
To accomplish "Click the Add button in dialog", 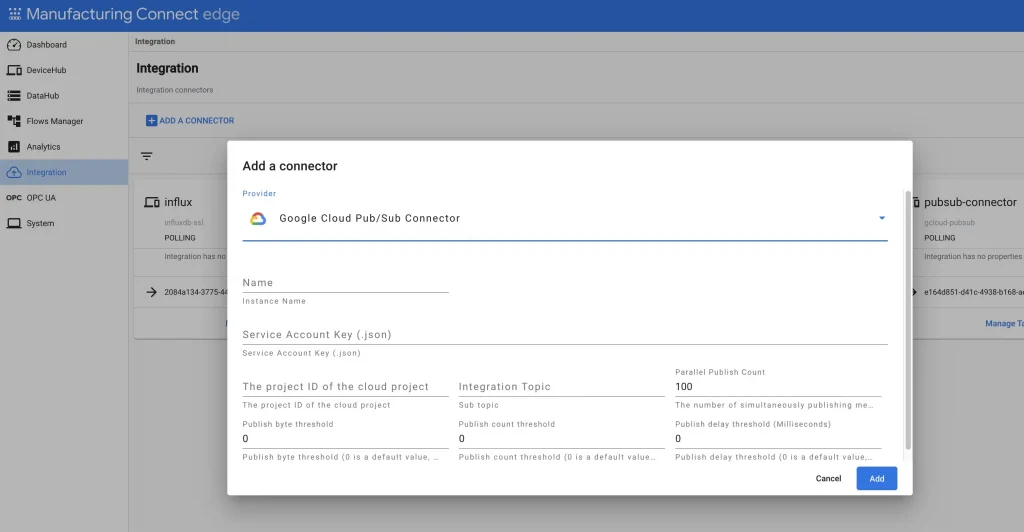I will tap(876, 478).
